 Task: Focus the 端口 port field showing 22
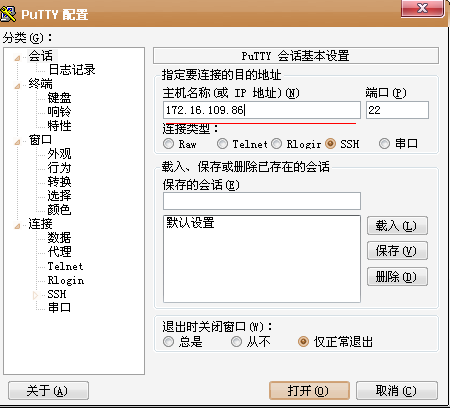tap(397, 110)
